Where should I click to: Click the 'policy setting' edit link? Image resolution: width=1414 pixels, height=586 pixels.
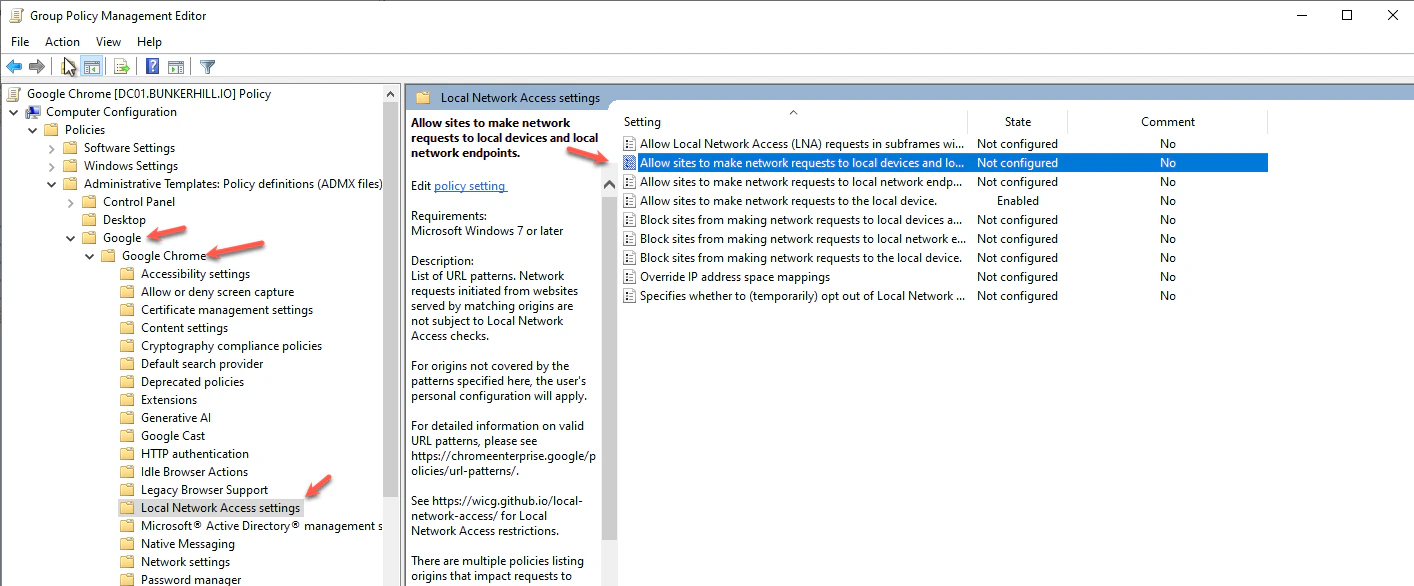[470, 186]
